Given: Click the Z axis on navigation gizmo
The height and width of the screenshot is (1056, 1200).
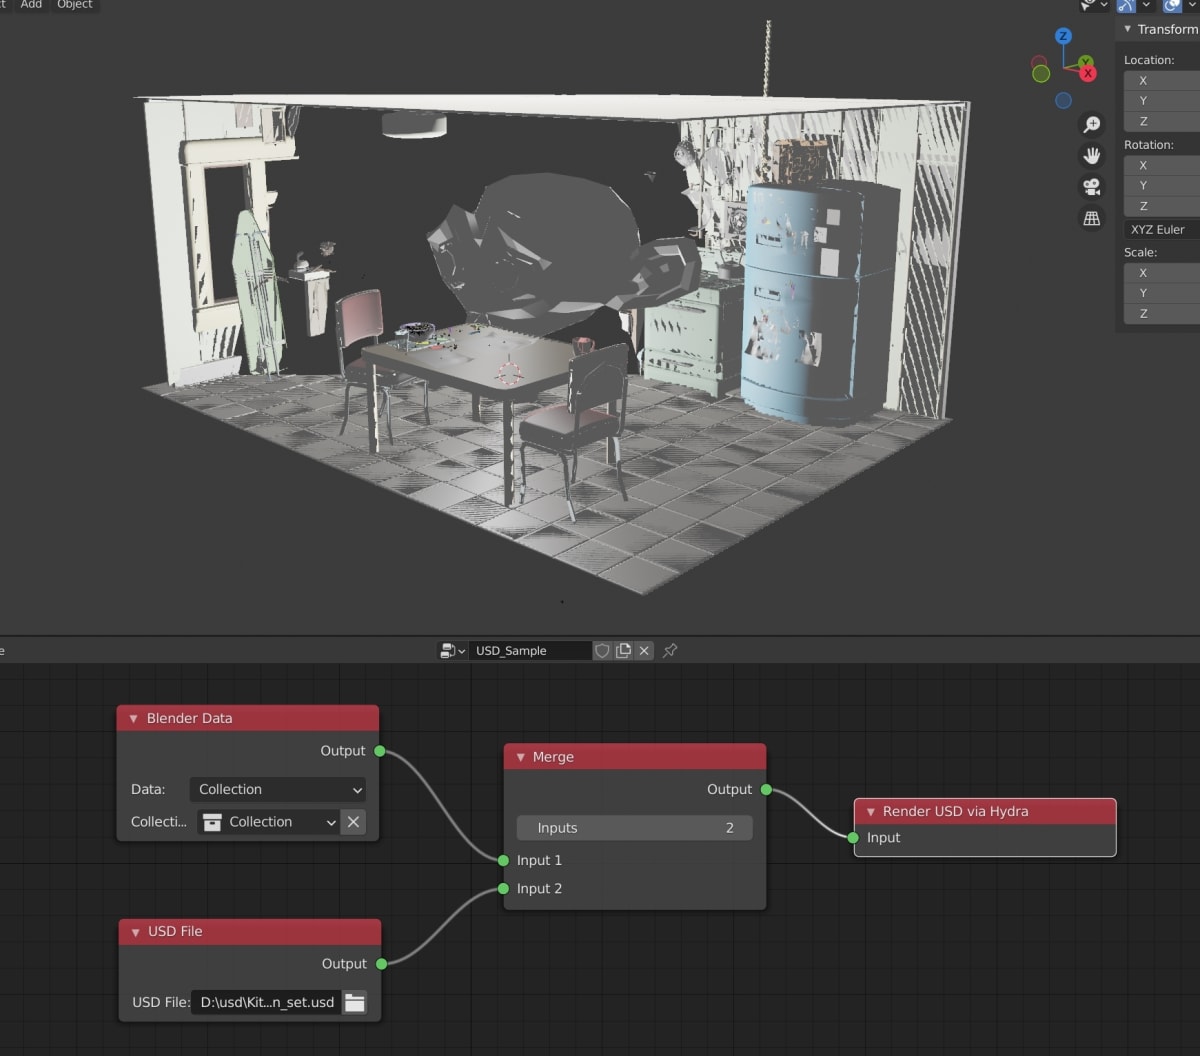Looking at the screenshot, I should point(1063,36).
